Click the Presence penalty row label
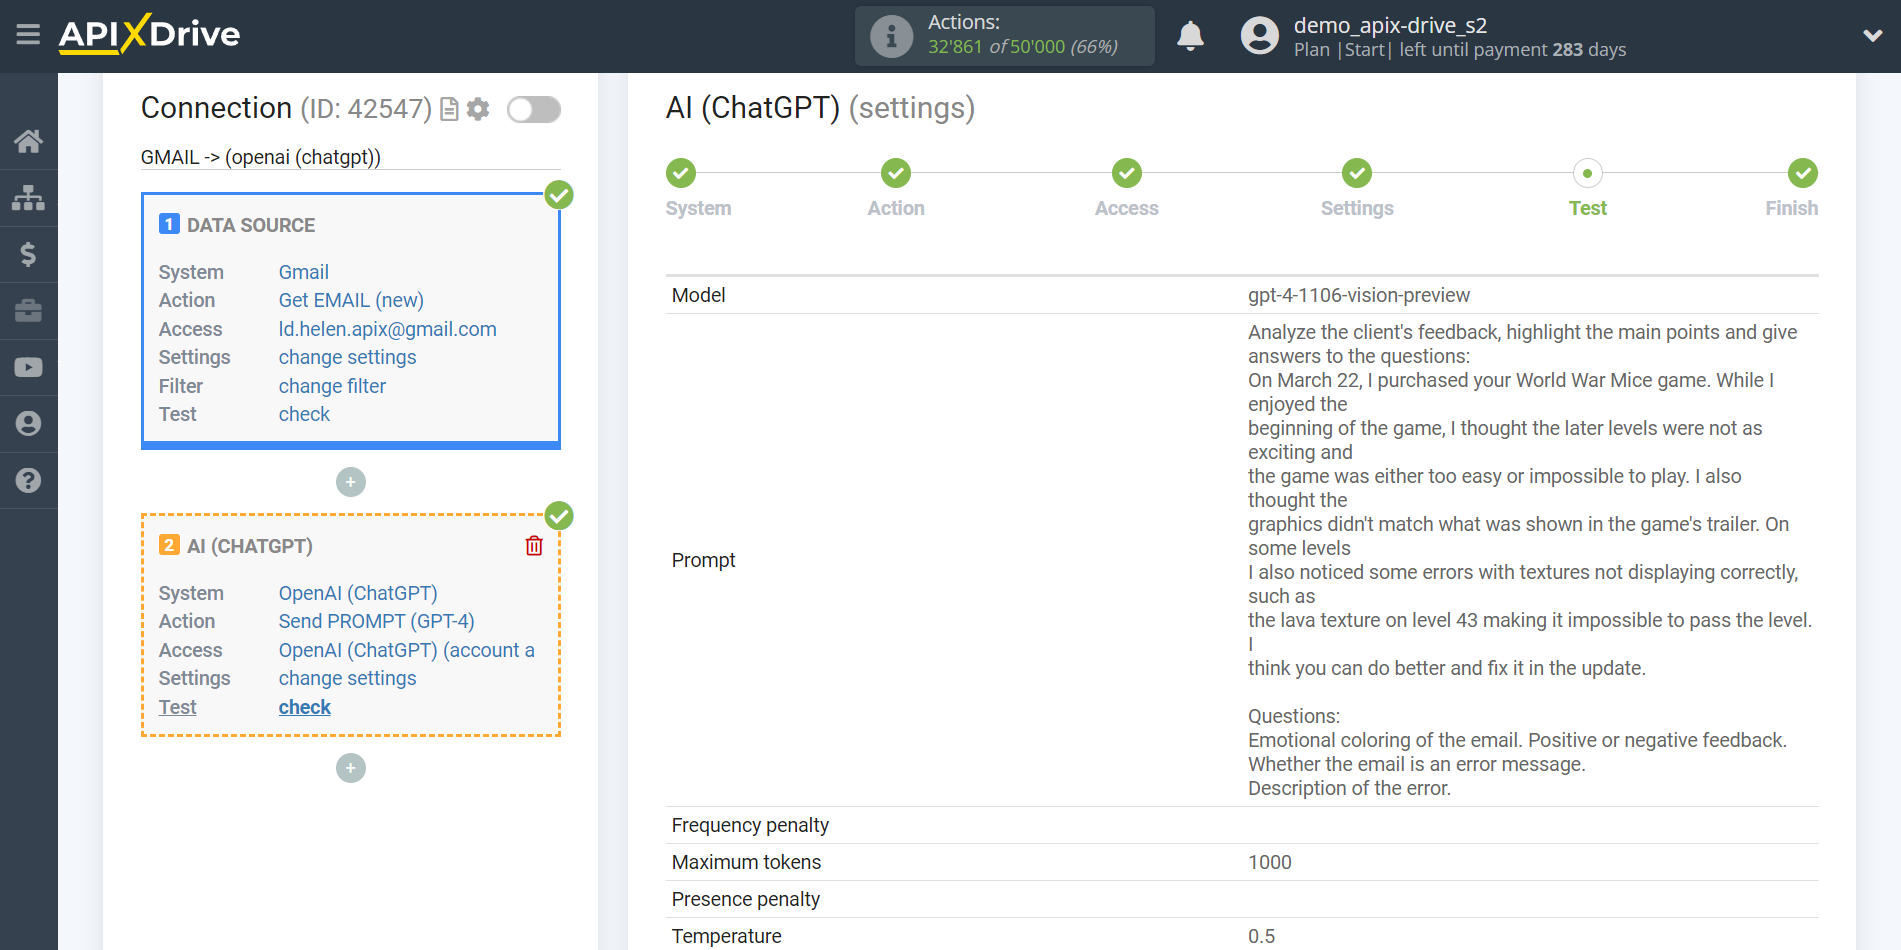Screen dimensions: 1901x950 [x=746, y=899]
